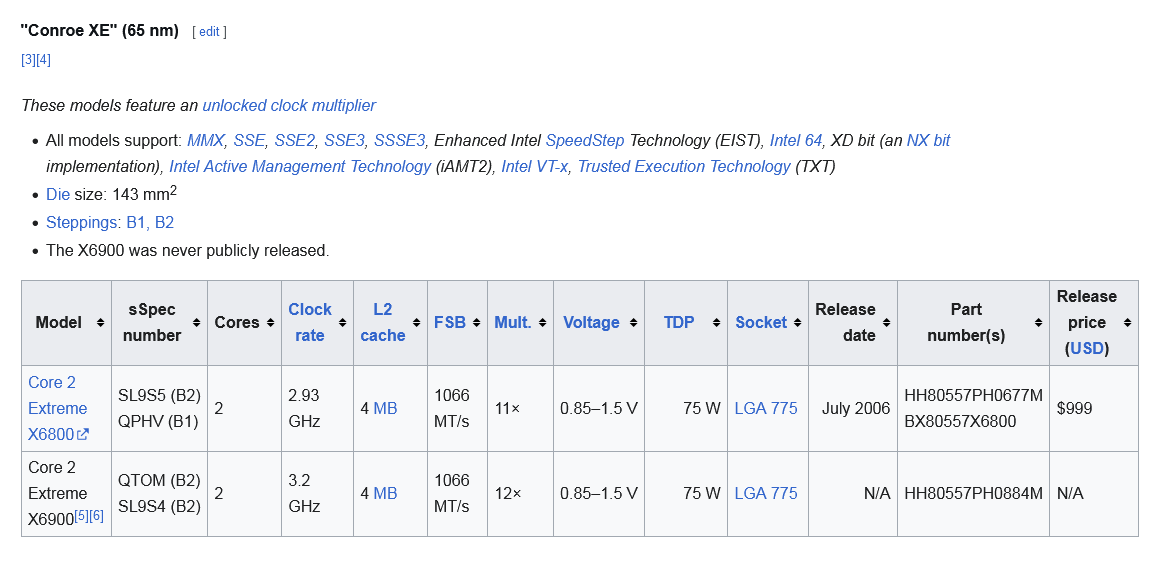
Task: Open citation reference [3]
Action: click(28, 60)
